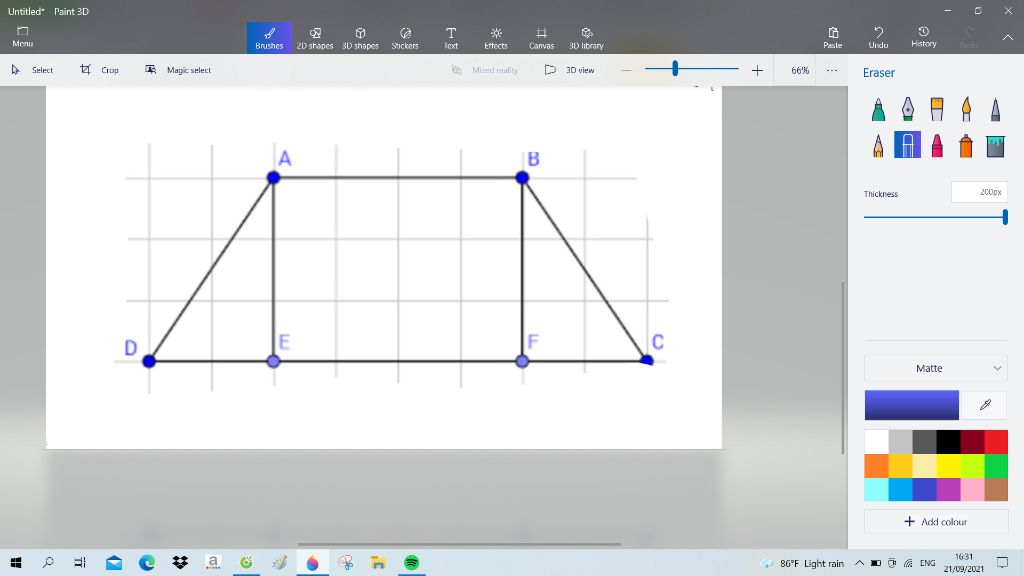Choose the bright red colour swatch
Viewport: 1024px width, 576px height.
[x=996, y=442]
